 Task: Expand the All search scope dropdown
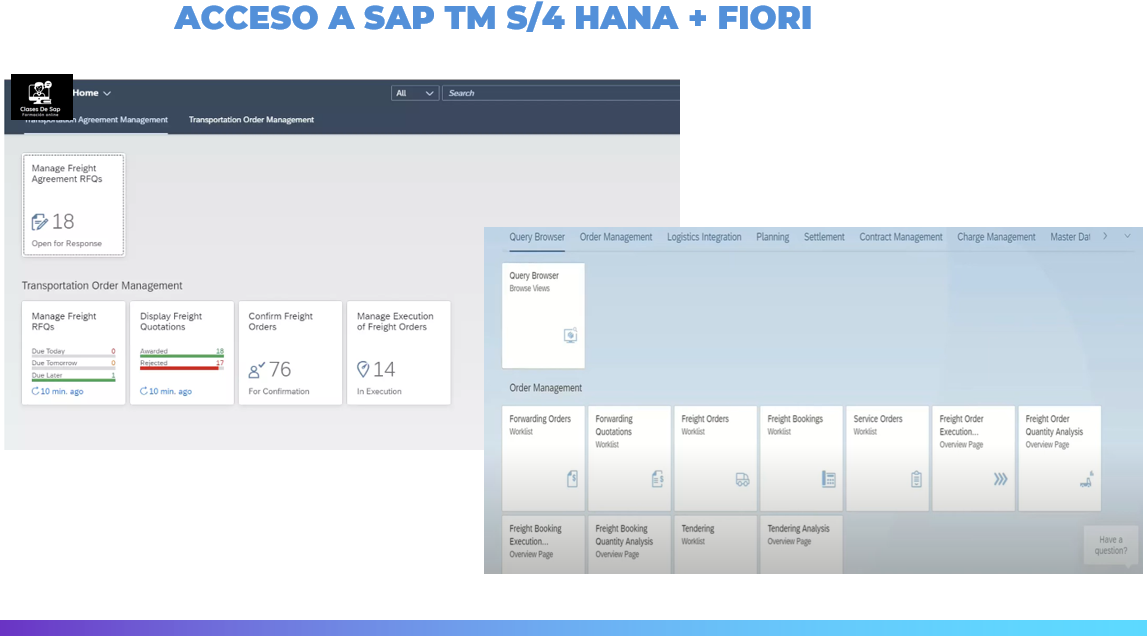(415, 93)
